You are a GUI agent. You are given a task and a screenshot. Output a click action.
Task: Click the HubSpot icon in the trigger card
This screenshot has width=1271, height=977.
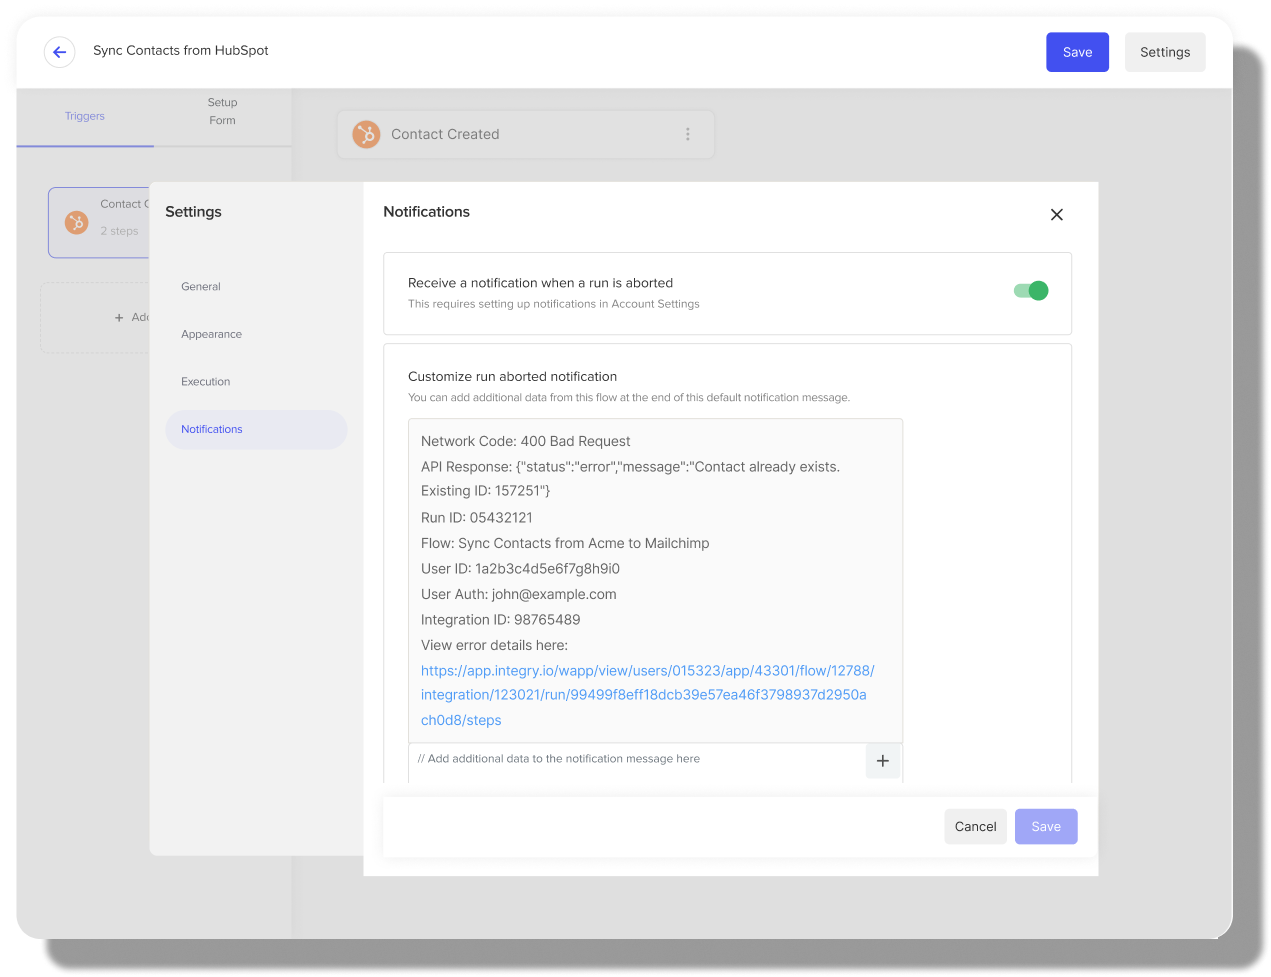pyautogui.click(x=77, y=223)
